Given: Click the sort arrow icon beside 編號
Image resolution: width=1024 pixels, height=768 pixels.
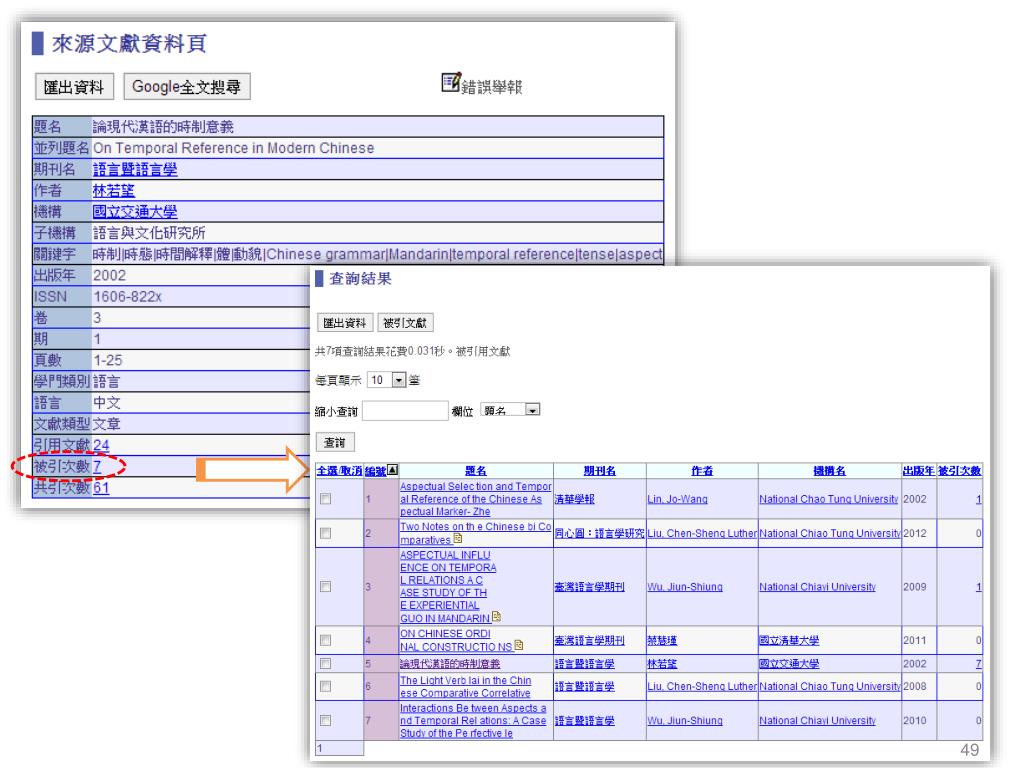Looking at the screenshot, I should click(x=392, y=470).
